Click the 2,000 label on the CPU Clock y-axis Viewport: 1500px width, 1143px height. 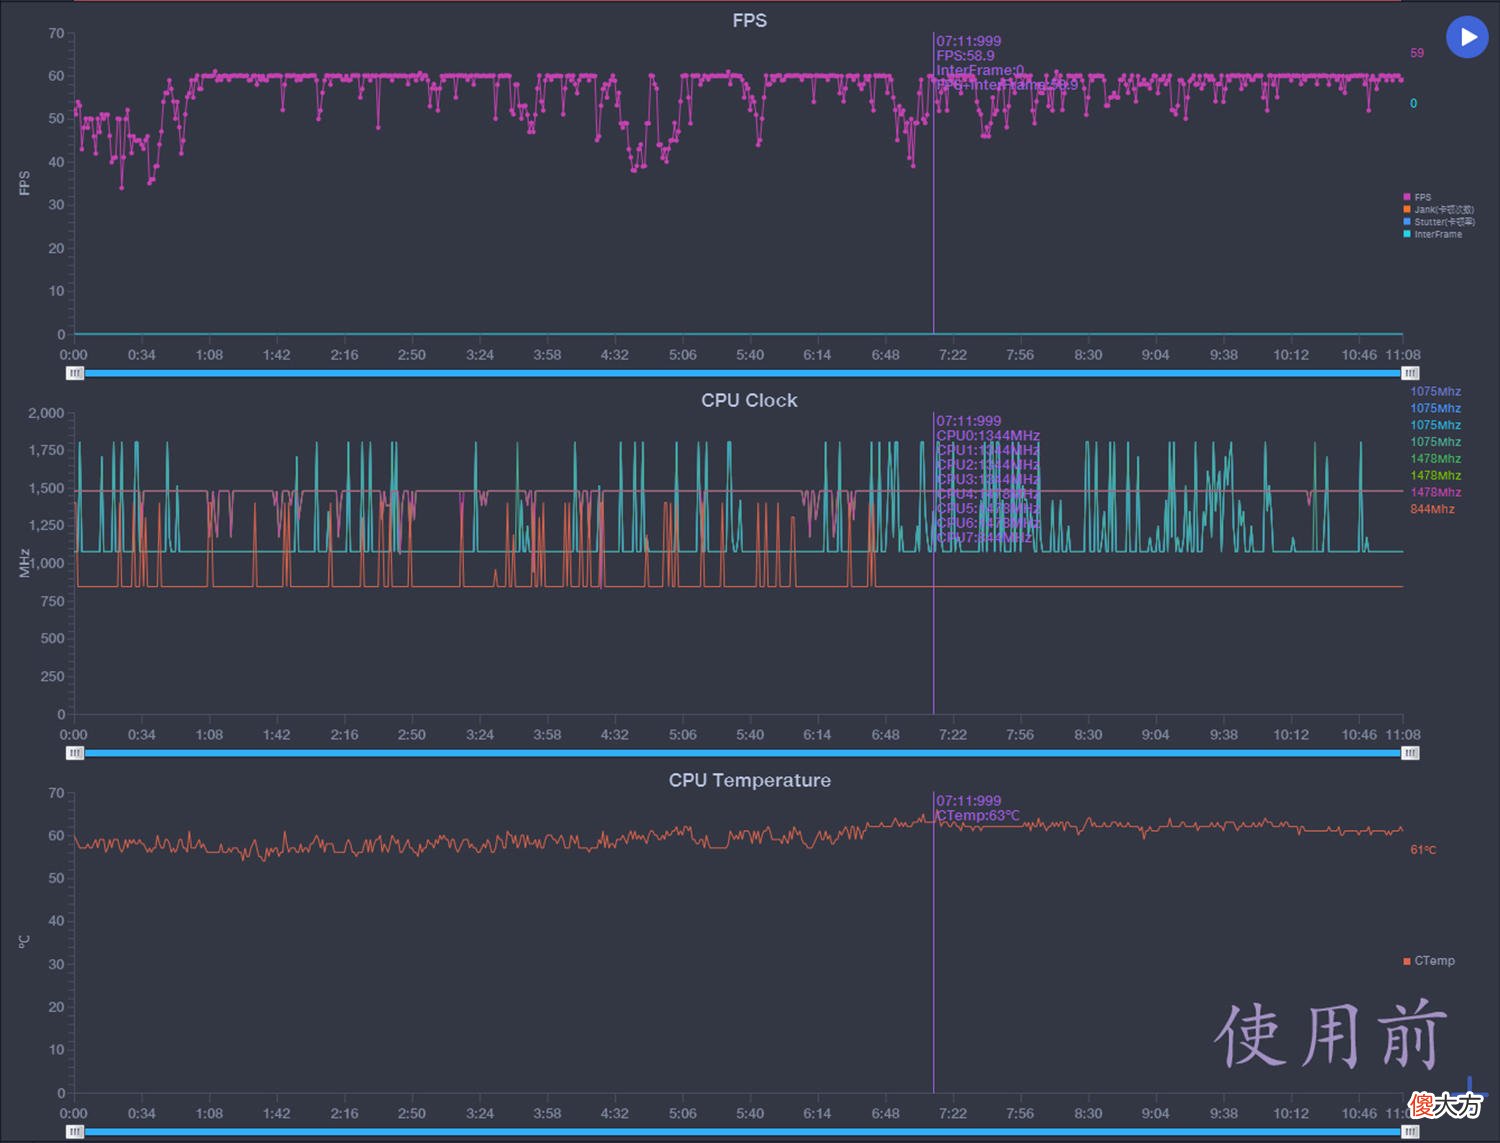pos(46,413)
